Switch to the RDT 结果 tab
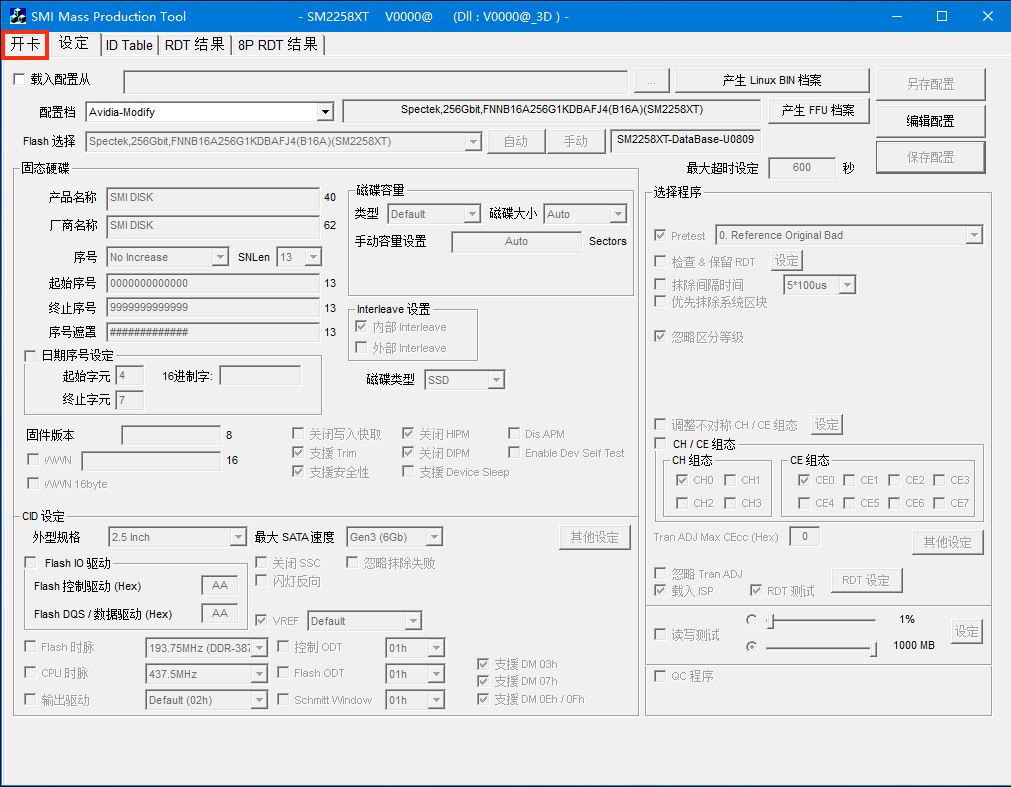 (194, 45)
